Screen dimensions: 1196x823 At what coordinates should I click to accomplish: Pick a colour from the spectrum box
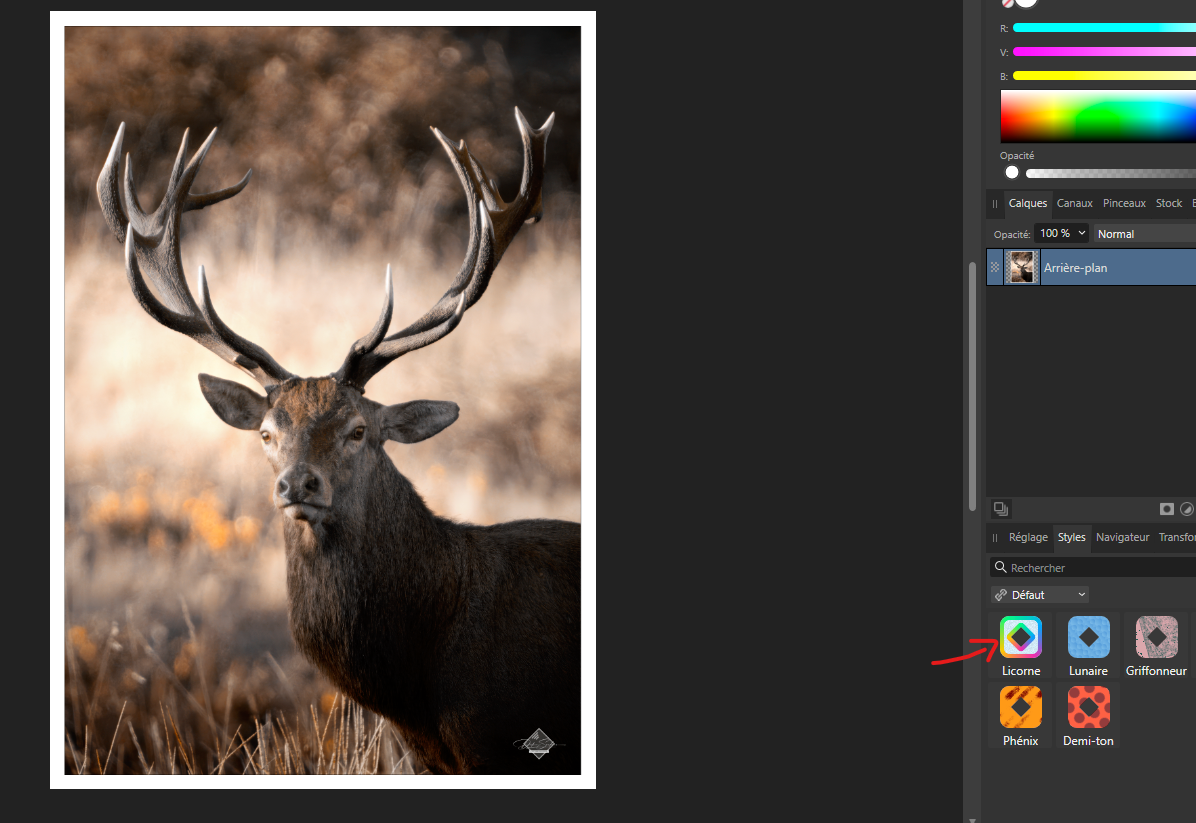coord(1098,116)
